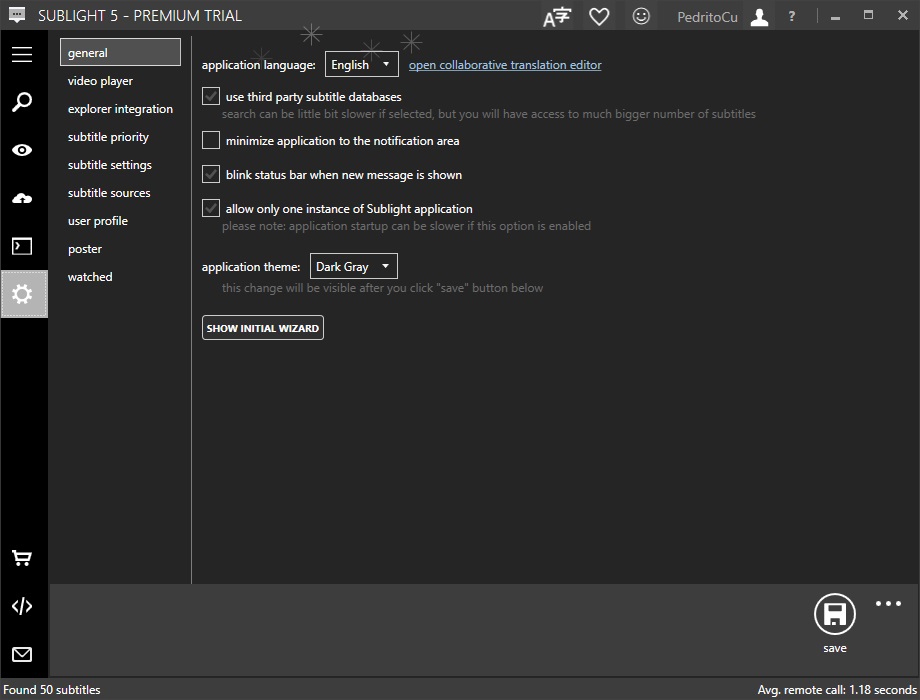This screenshot has height=700, width=920.
Task: Open the cloud upload icon
Action: [22, 198]
